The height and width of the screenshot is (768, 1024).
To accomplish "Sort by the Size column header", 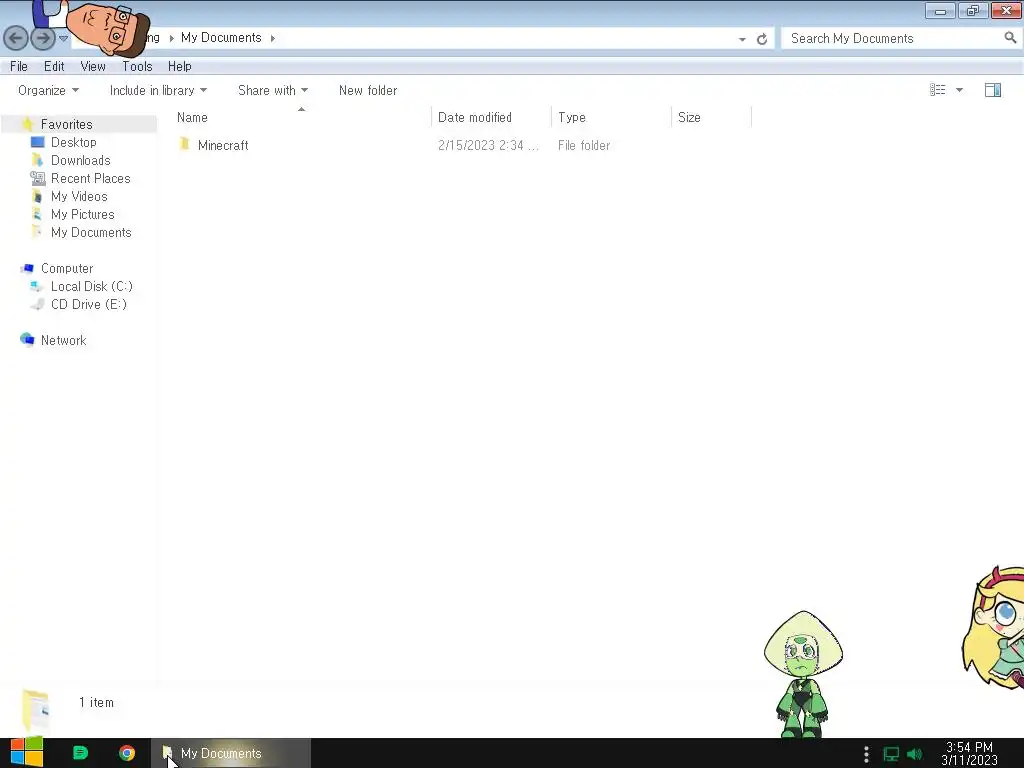I will click(712, 118).
